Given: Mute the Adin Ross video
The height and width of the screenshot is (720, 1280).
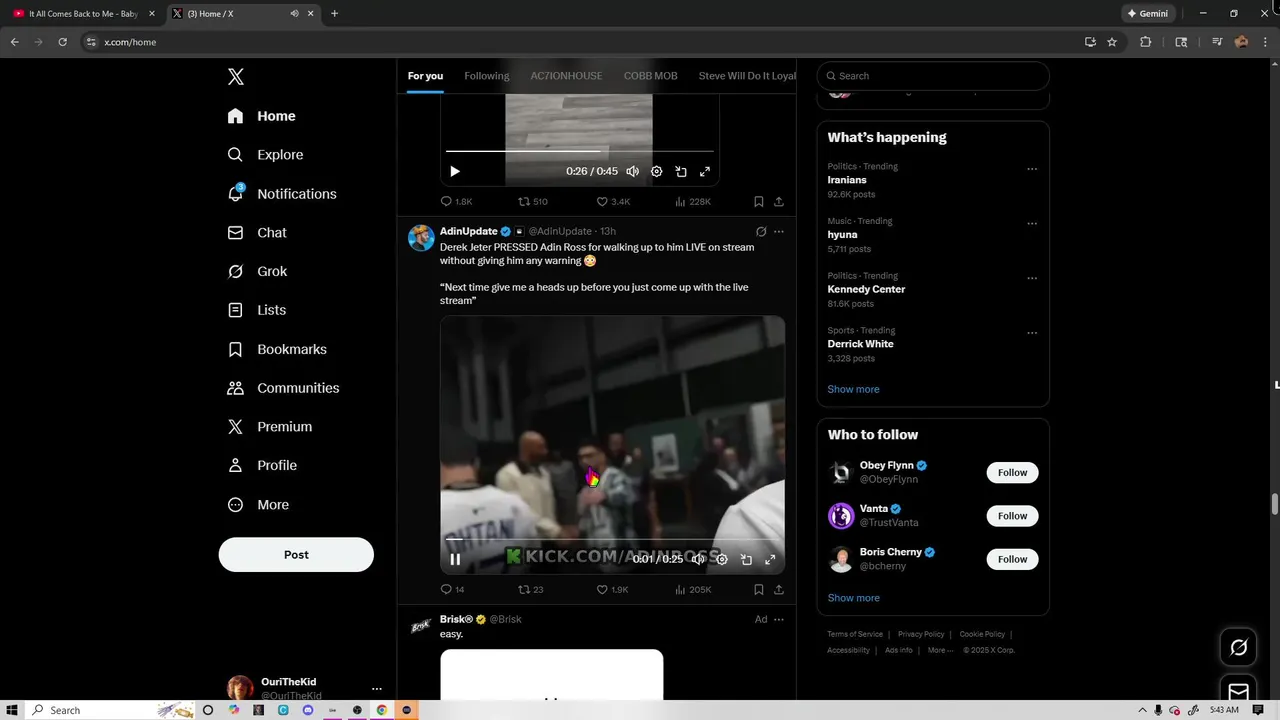Looking at the screenshot, I should point(698,560).
